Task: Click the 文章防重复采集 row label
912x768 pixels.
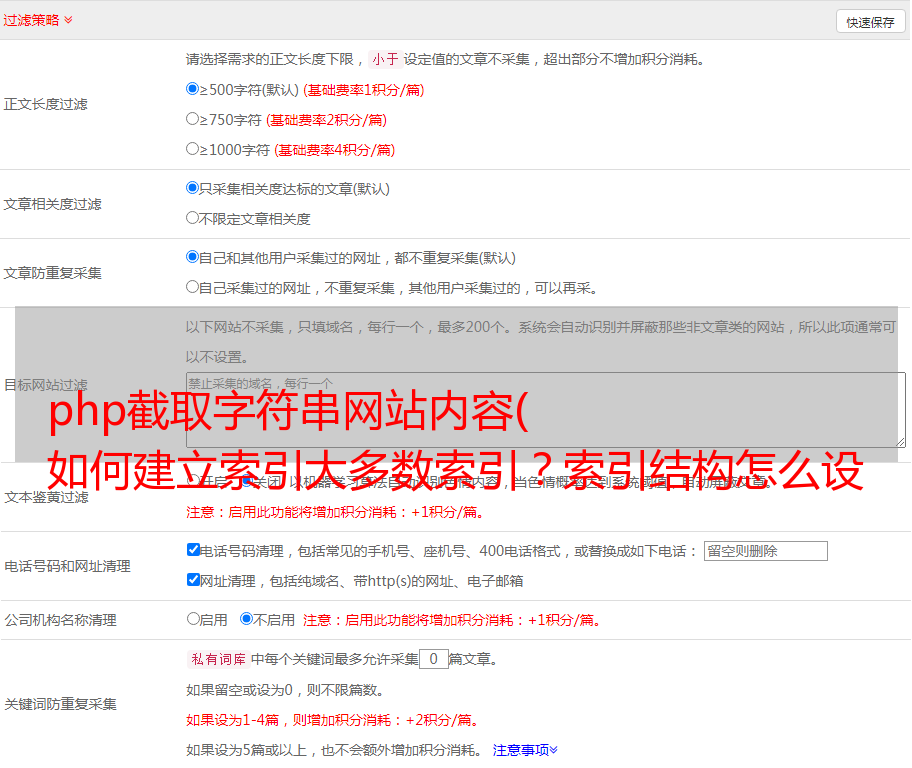Action: (x=52, y=273)
